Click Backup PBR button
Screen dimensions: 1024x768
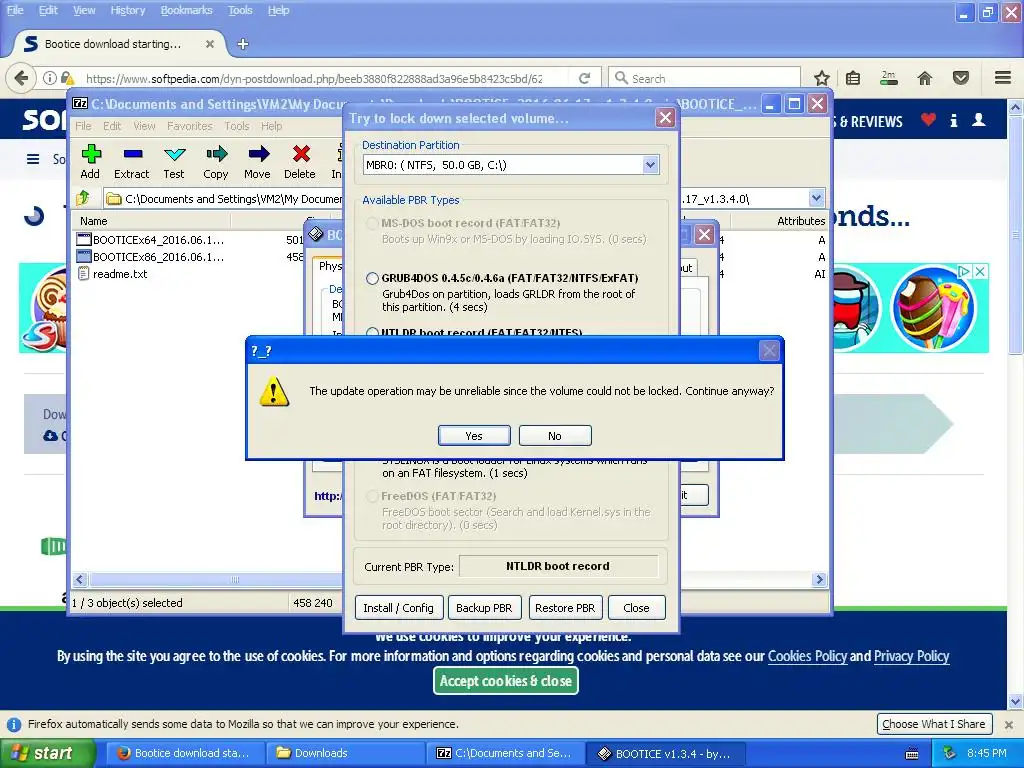coord(484,608)
